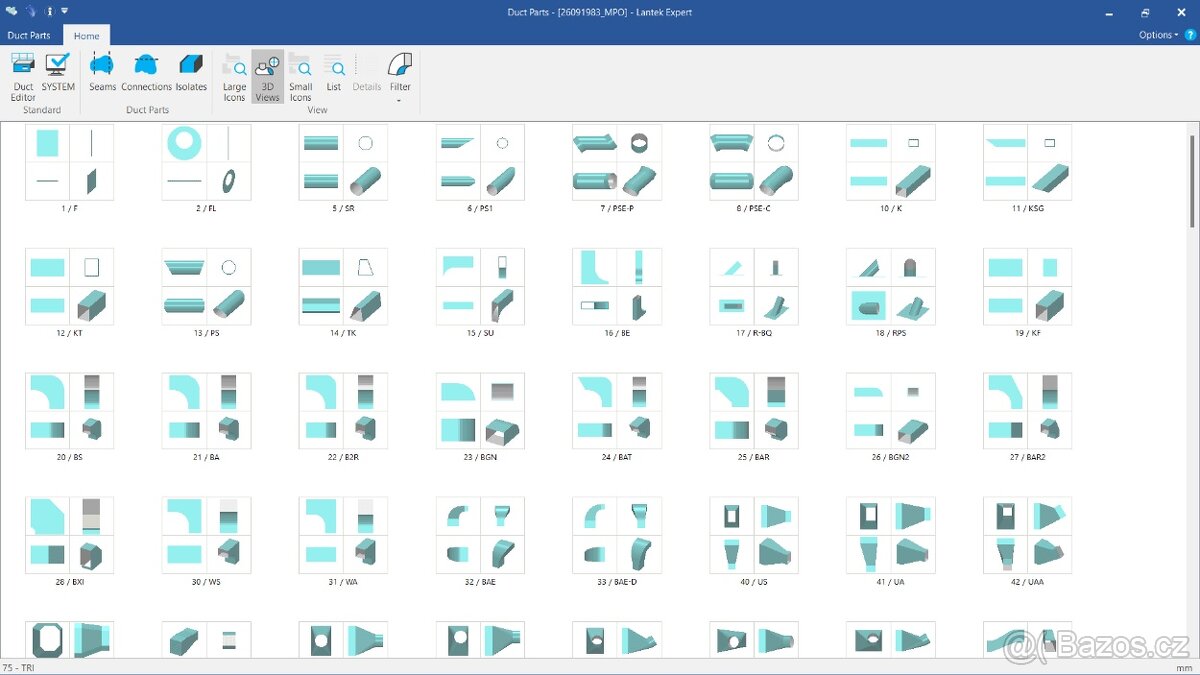The image size is (1200, 675).
Task: Expand the Filter dropdown
Action: [x=400, y=78]
